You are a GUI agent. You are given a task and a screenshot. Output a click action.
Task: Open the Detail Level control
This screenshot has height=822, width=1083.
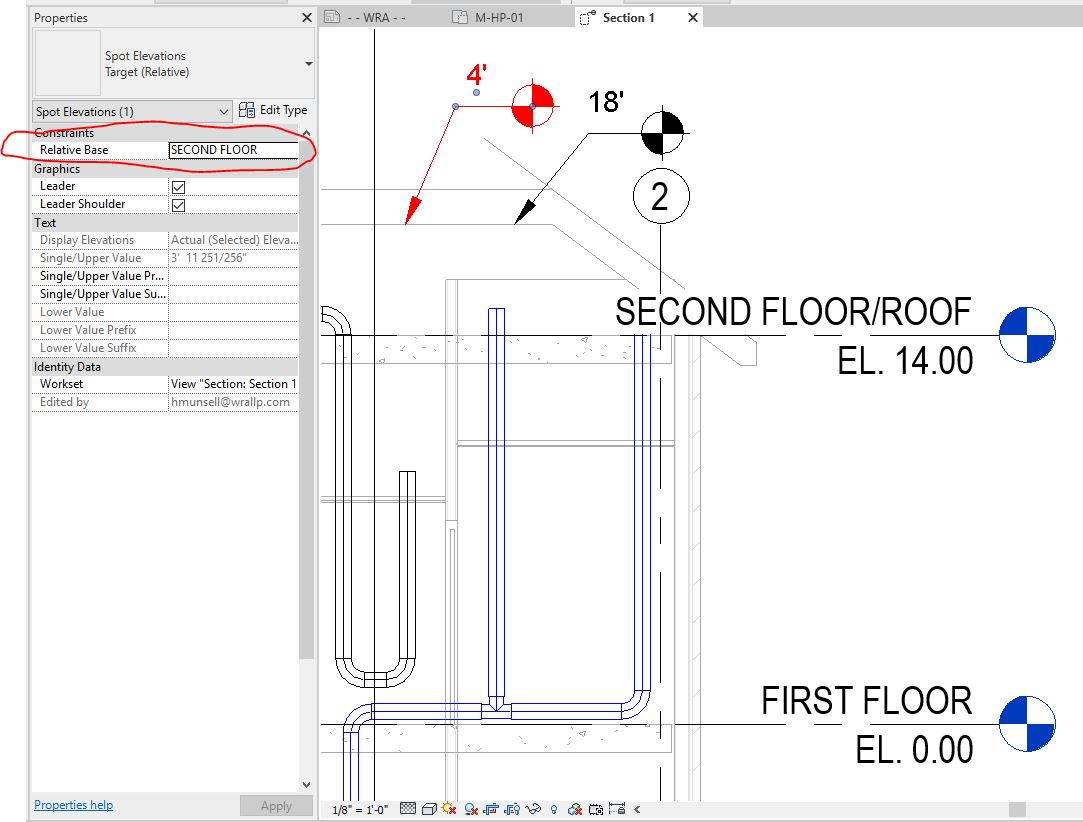407,808
